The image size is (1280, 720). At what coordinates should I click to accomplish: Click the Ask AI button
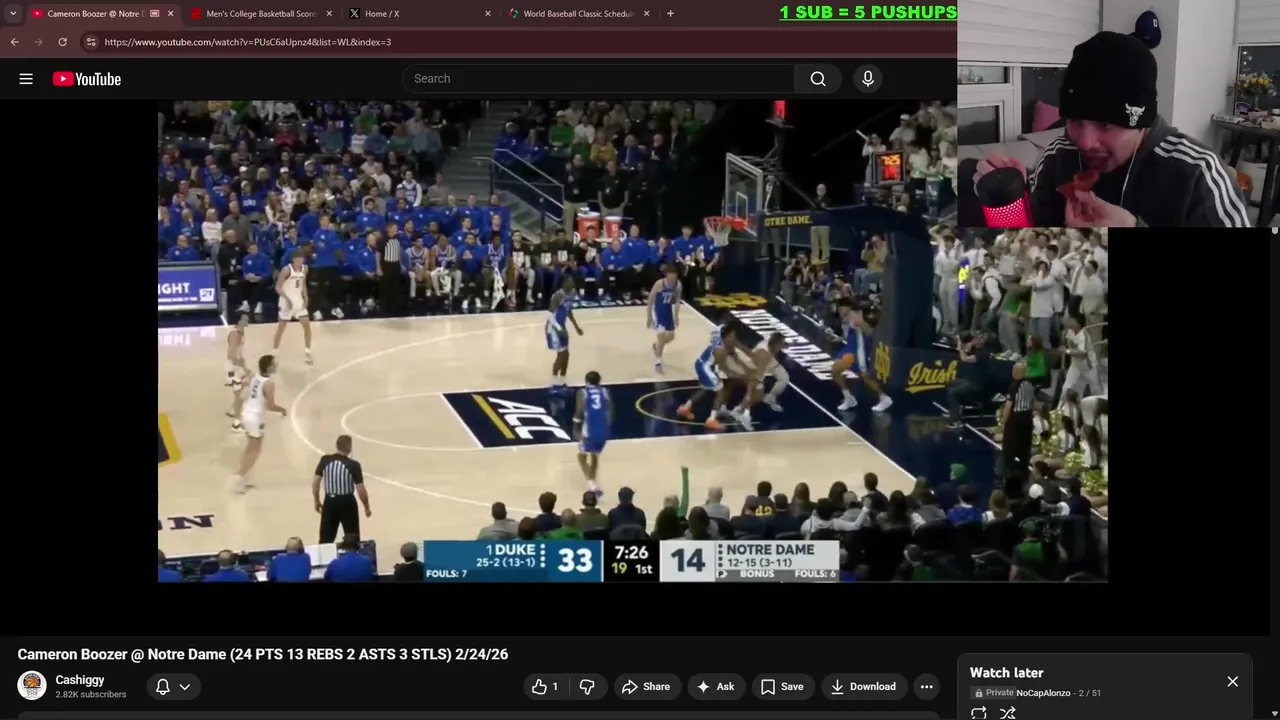click(715, 686)
